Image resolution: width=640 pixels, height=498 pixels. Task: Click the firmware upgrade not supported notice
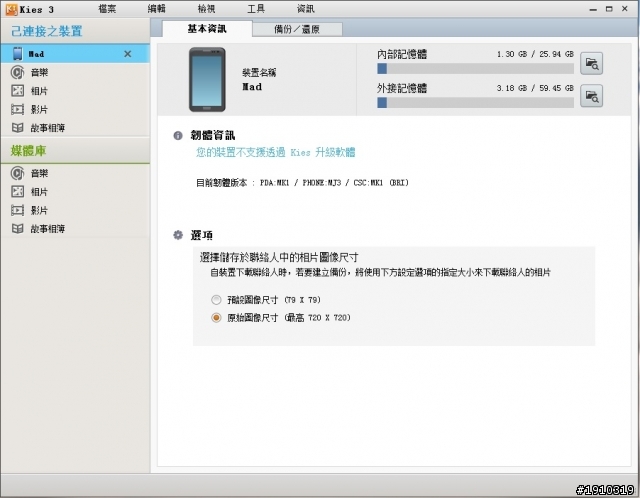[276, 152]
